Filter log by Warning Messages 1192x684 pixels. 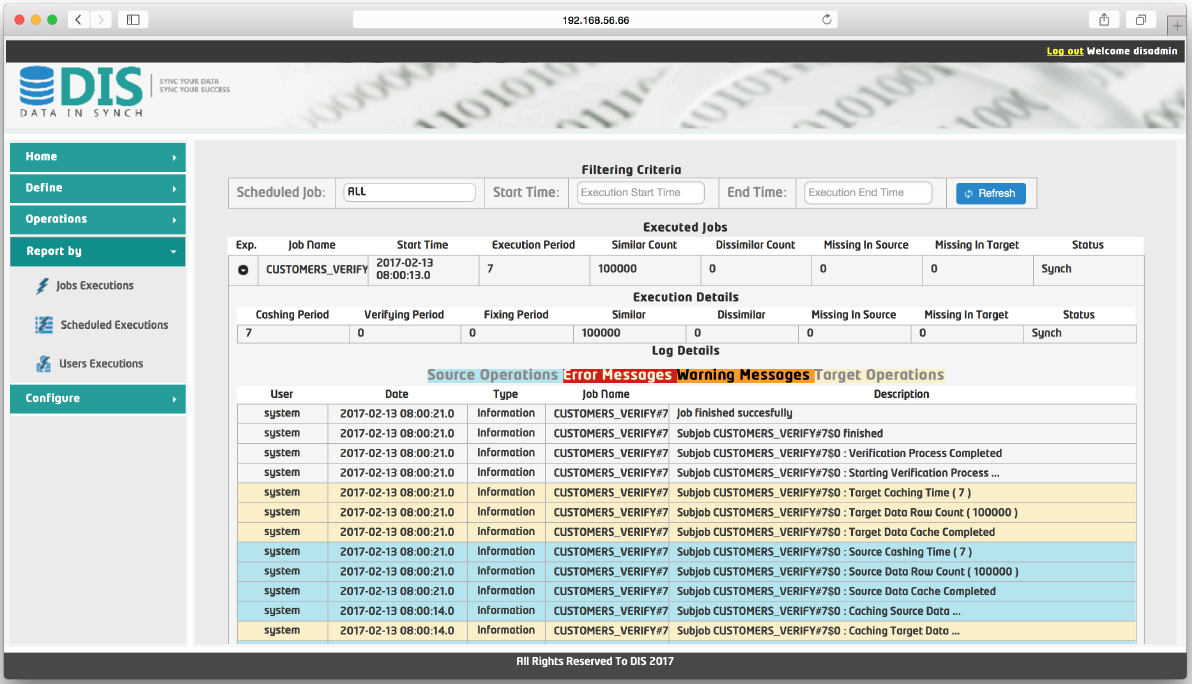pos(743,375)
